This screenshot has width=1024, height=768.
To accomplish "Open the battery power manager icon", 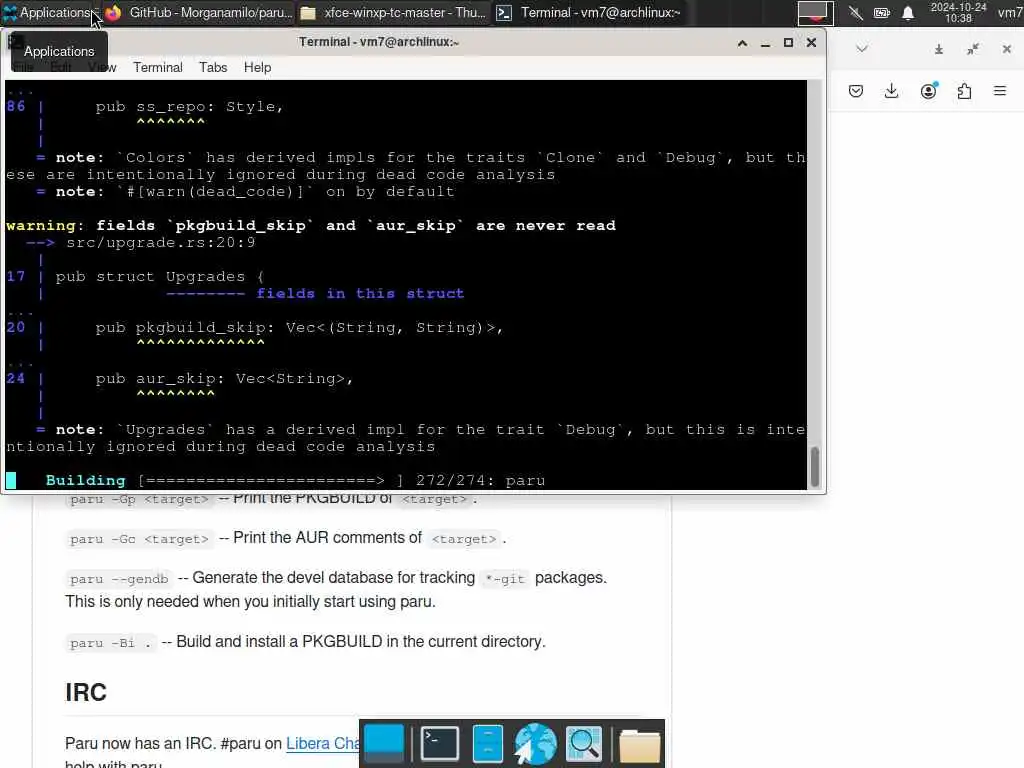I will (882, 12).
